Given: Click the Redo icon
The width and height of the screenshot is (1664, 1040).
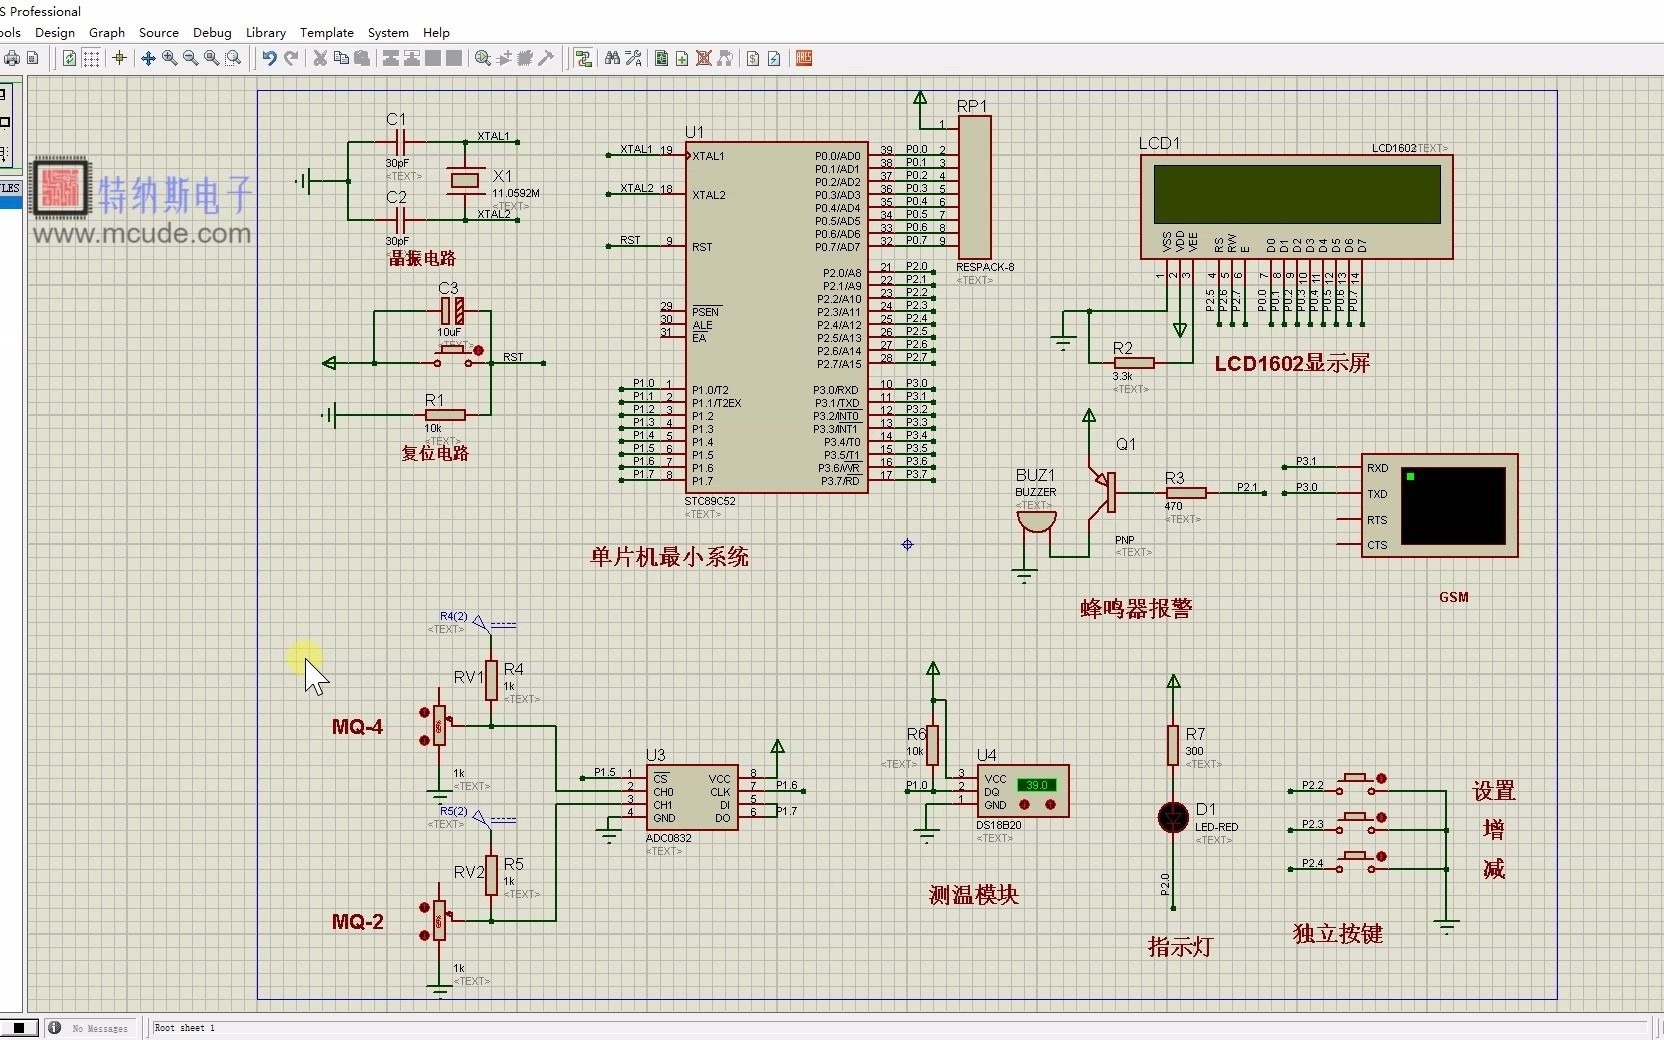Looking at the screenshot, I should (x=291, y=58).
